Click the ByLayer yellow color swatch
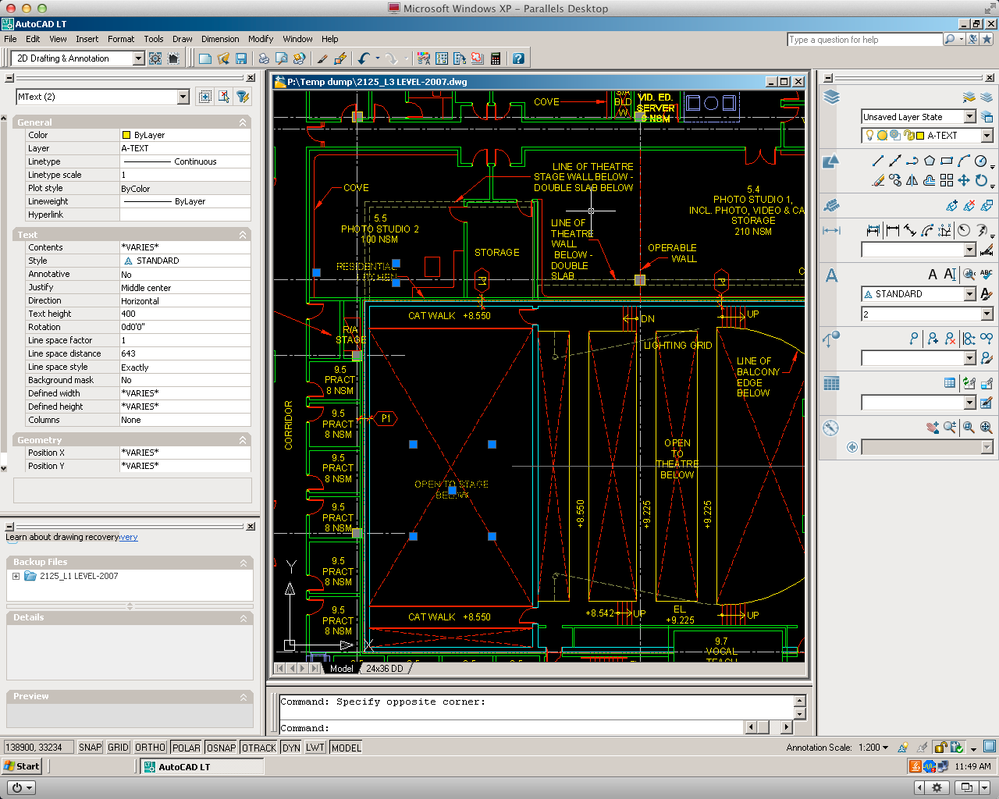 coord(126,135)
